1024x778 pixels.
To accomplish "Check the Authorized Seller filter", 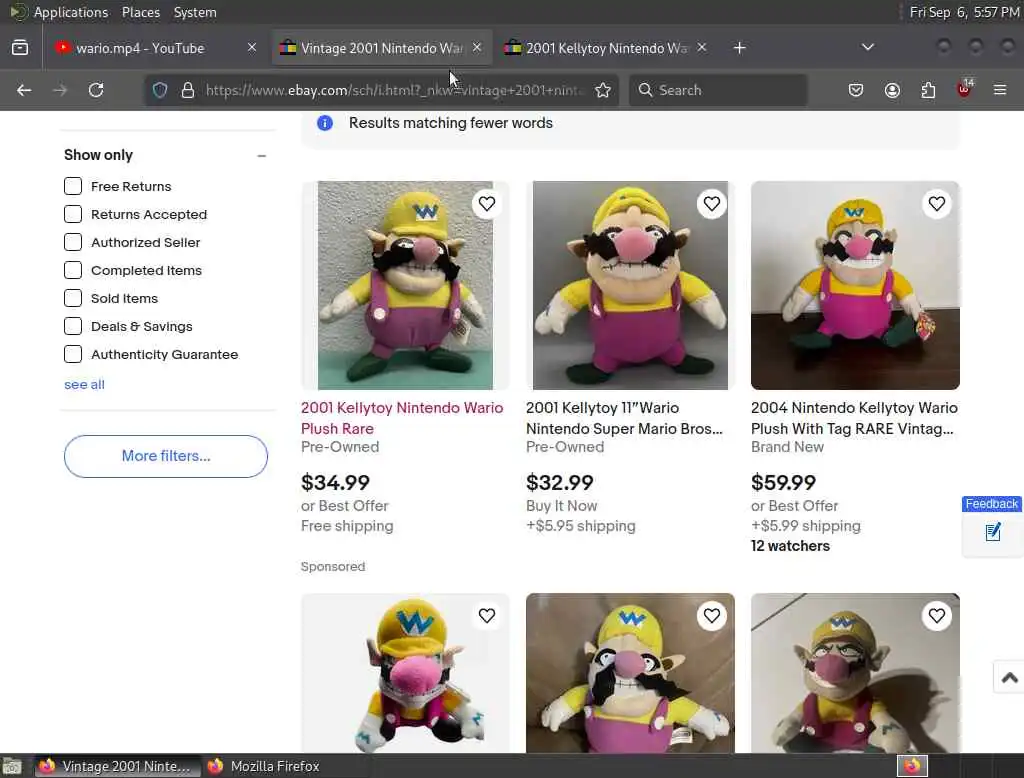I will click(73, 242).
